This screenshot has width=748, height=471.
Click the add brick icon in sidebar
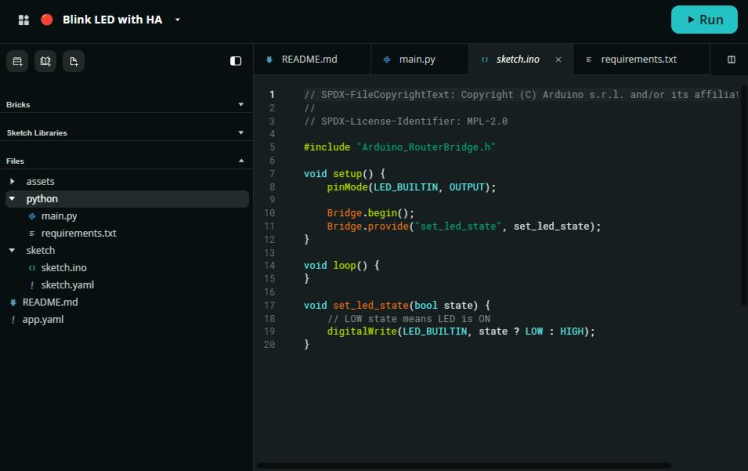pyautogui.click(x=17, y=61)
